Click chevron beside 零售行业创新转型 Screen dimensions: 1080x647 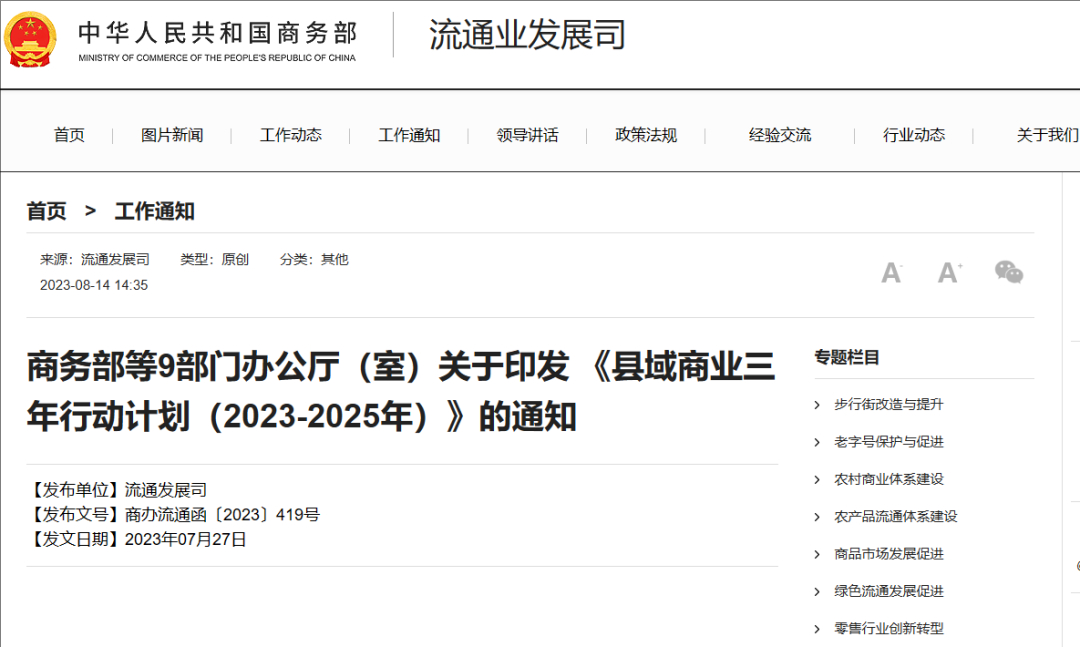[x=818, y=629]
